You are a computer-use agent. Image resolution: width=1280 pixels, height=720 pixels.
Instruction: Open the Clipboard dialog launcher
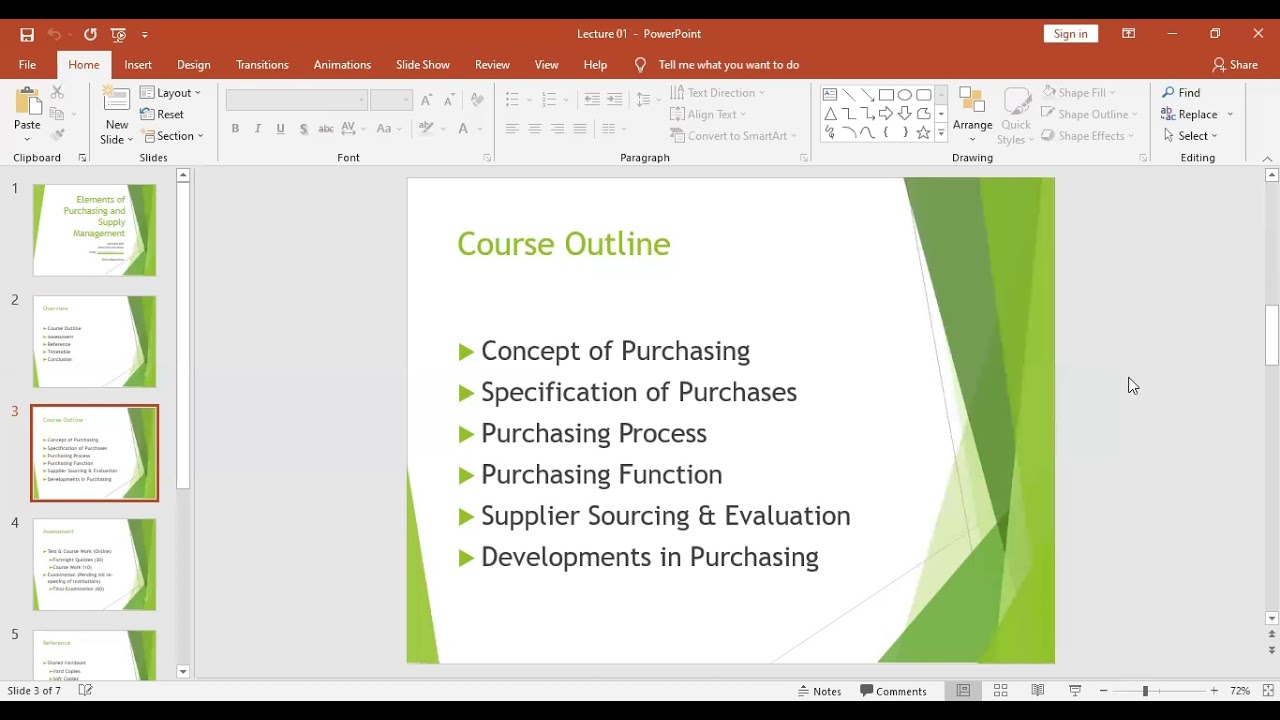tap(82, 158)
